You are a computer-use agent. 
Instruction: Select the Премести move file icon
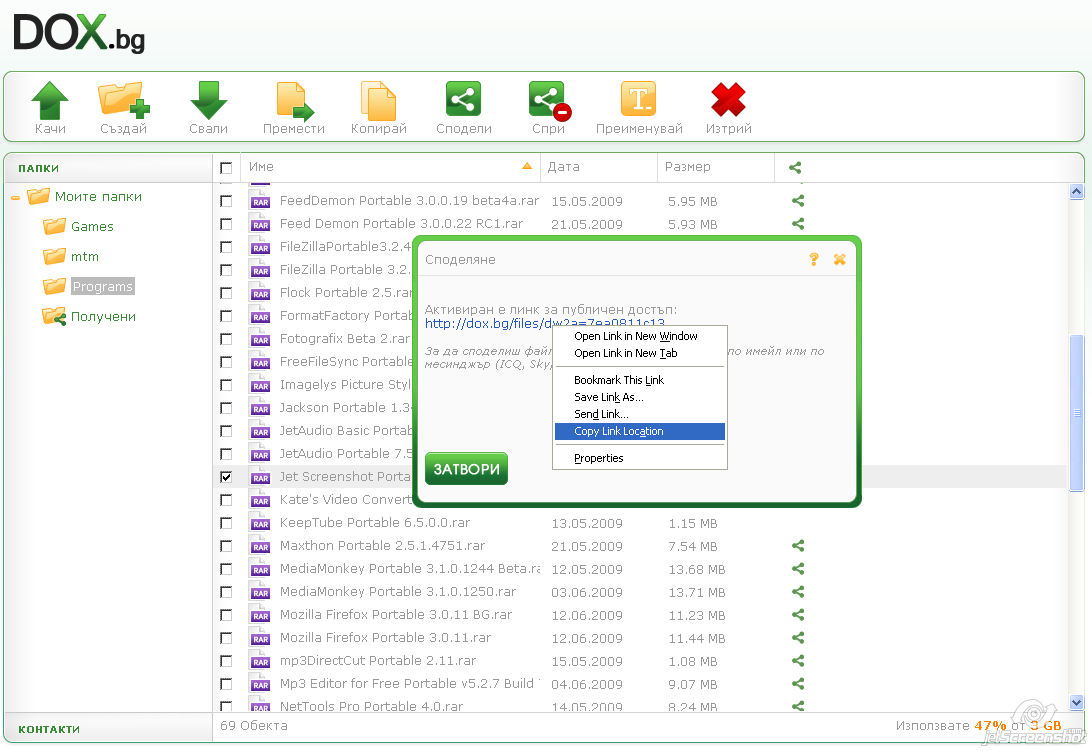[294, 101]
